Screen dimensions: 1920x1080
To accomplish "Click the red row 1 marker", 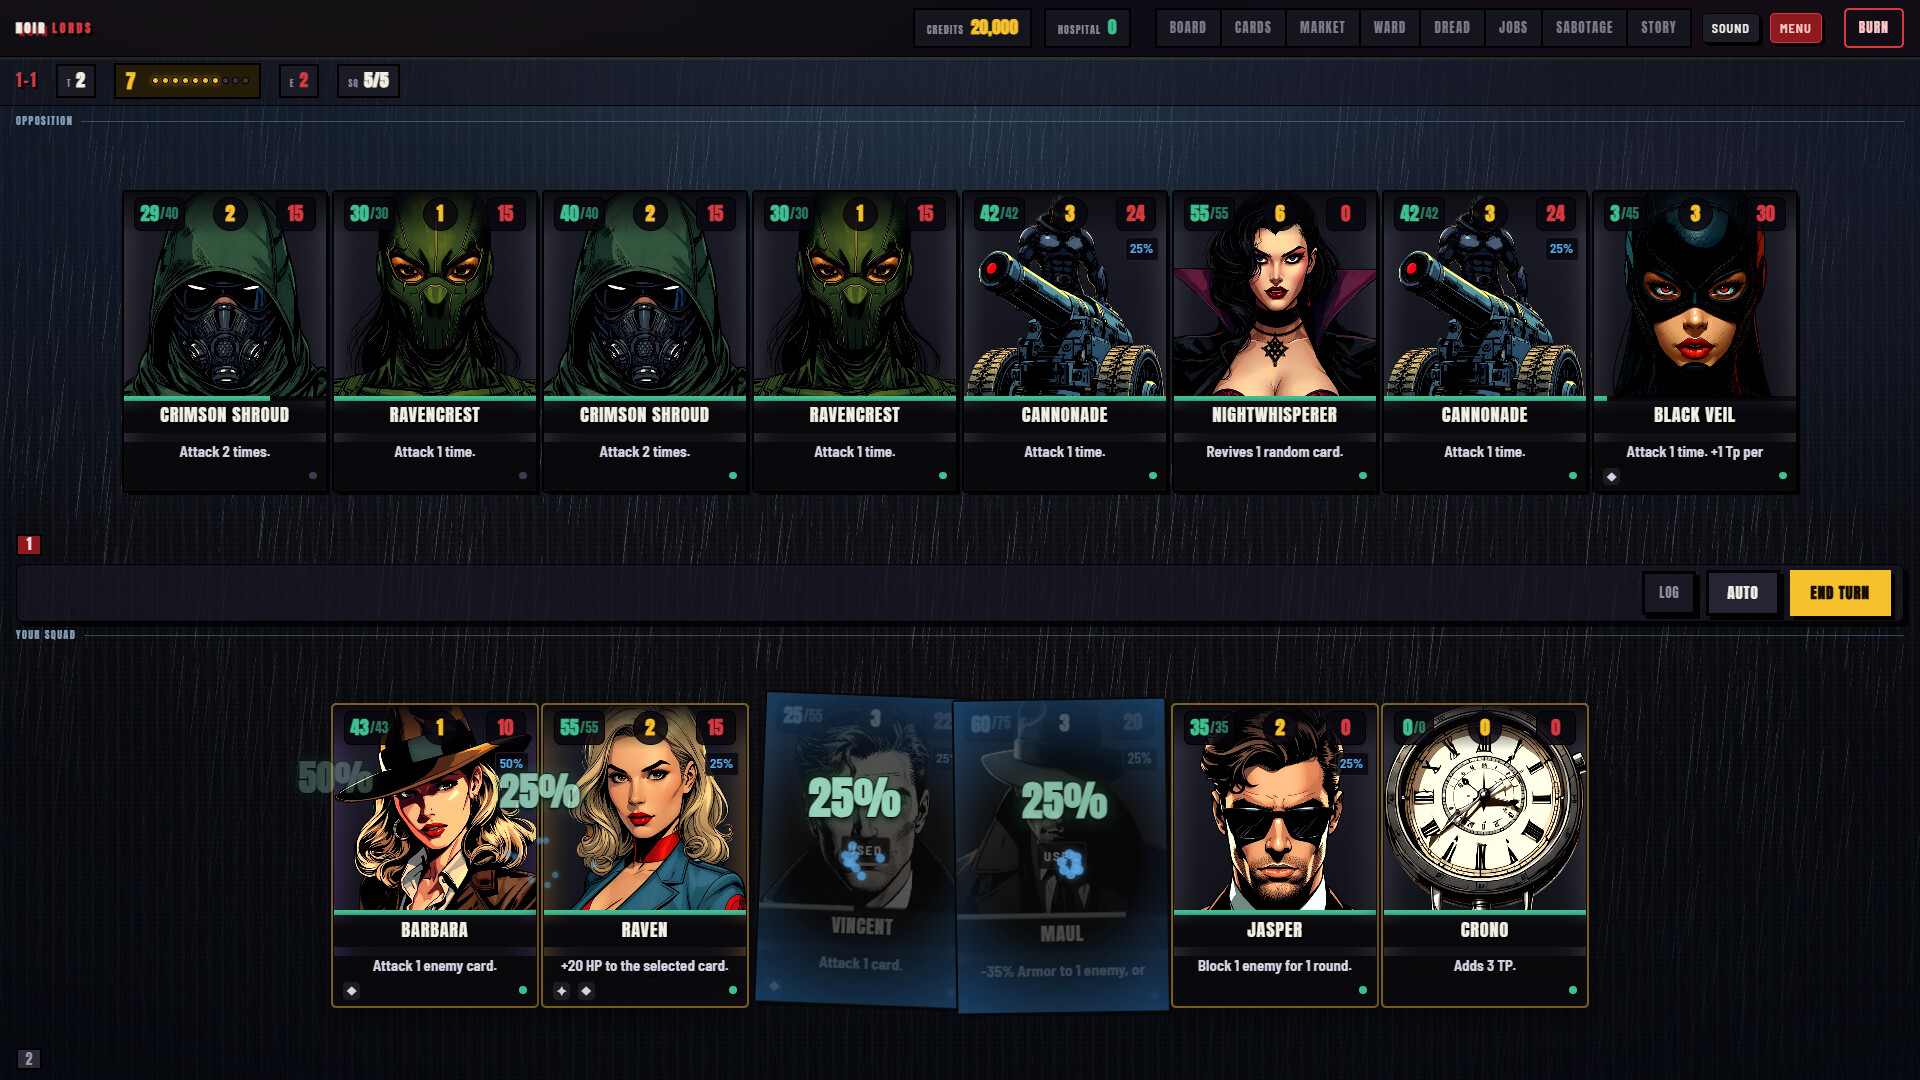I will 29,545.
